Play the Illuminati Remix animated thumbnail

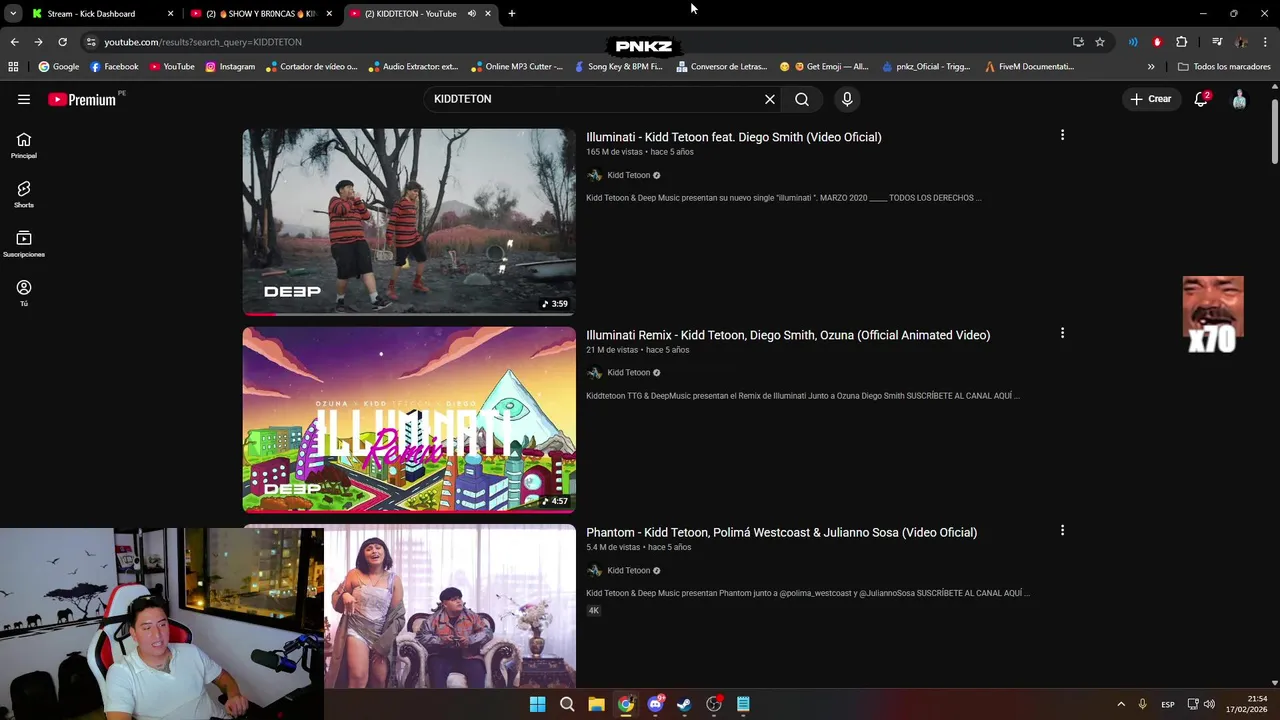[x=409, y=420]
